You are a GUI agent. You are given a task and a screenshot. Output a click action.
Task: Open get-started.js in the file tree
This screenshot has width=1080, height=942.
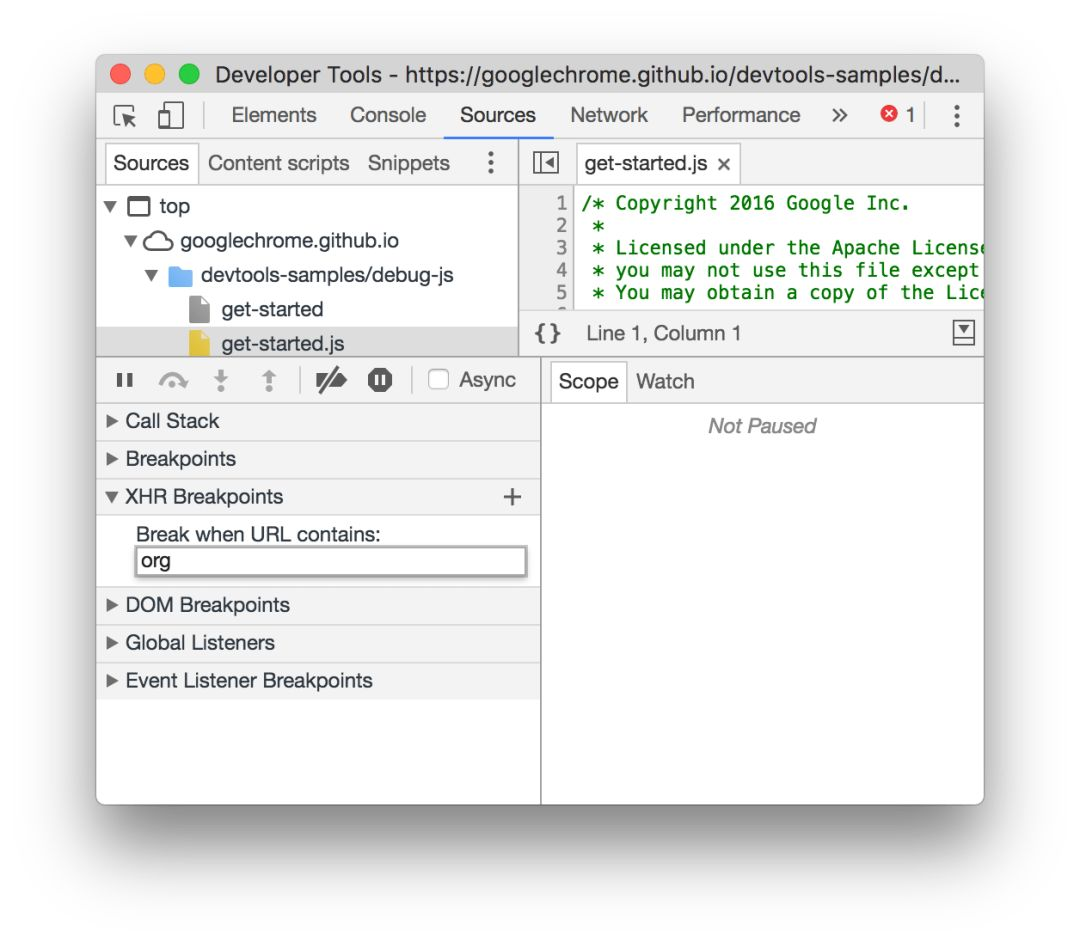[282, 343]
